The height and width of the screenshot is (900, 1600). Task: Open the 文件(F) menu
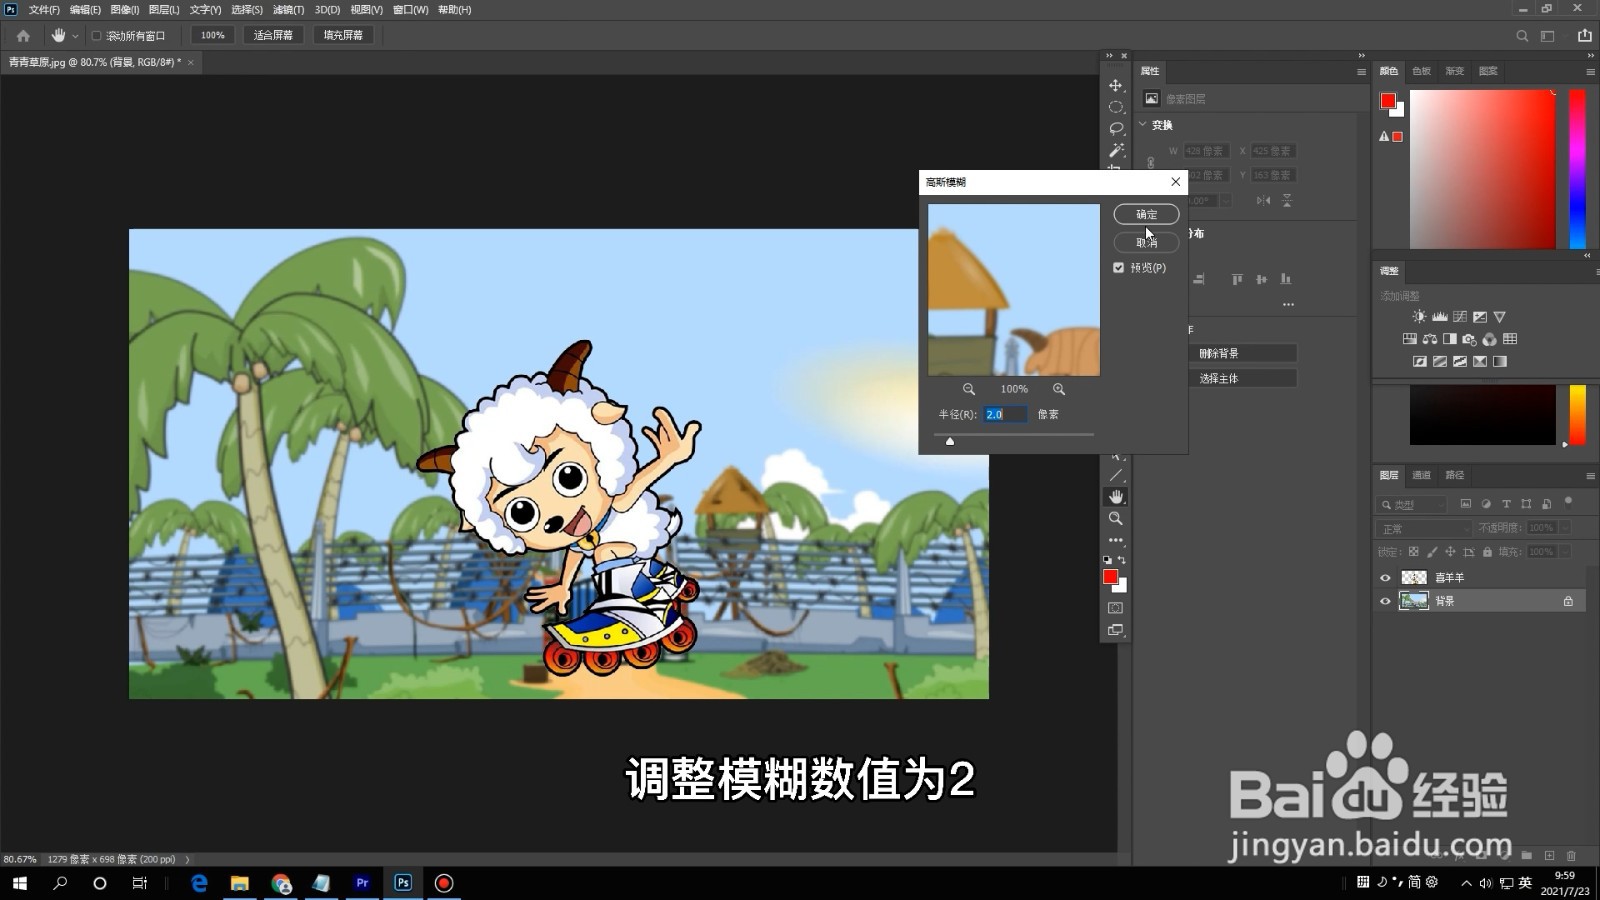click(x=44, y=10)
